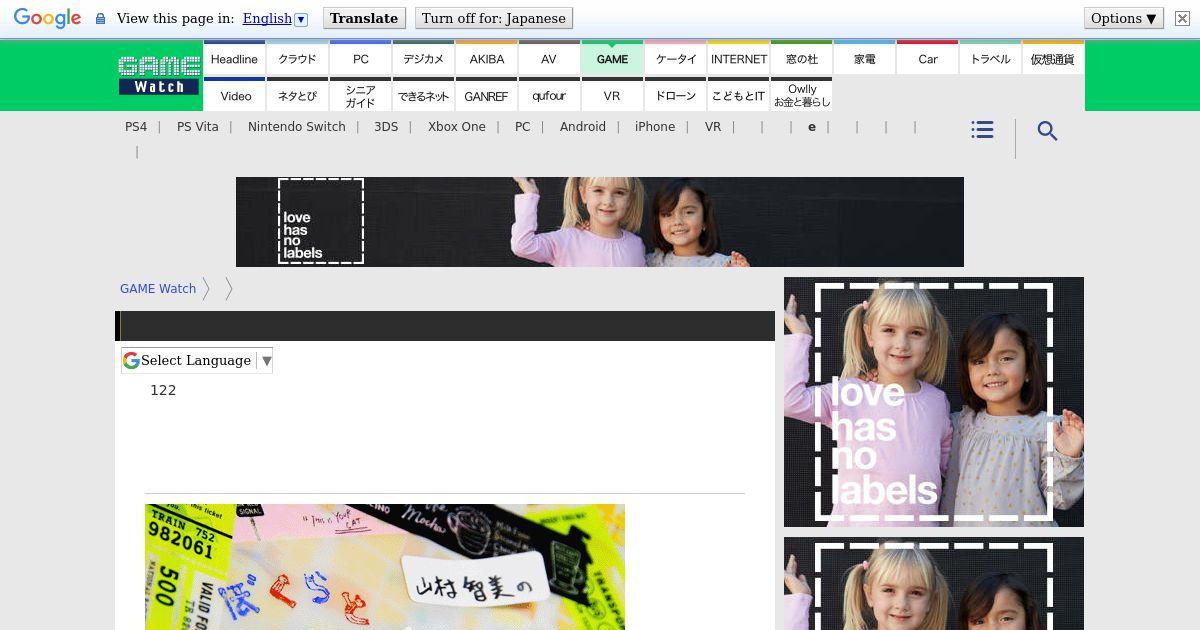Select the シニアガイド tab
1200x630 pixels.
[x=360, y=95]
